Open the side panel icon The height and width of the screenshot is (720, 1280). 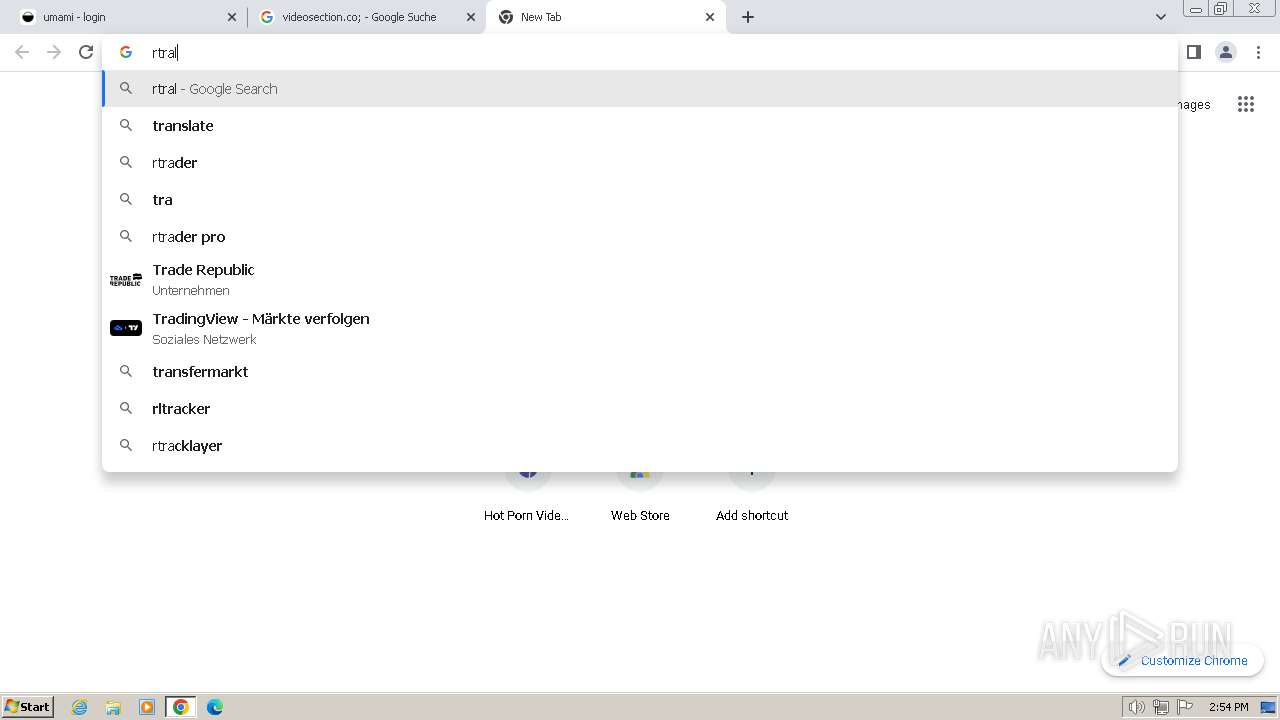tap(1193, 52)
